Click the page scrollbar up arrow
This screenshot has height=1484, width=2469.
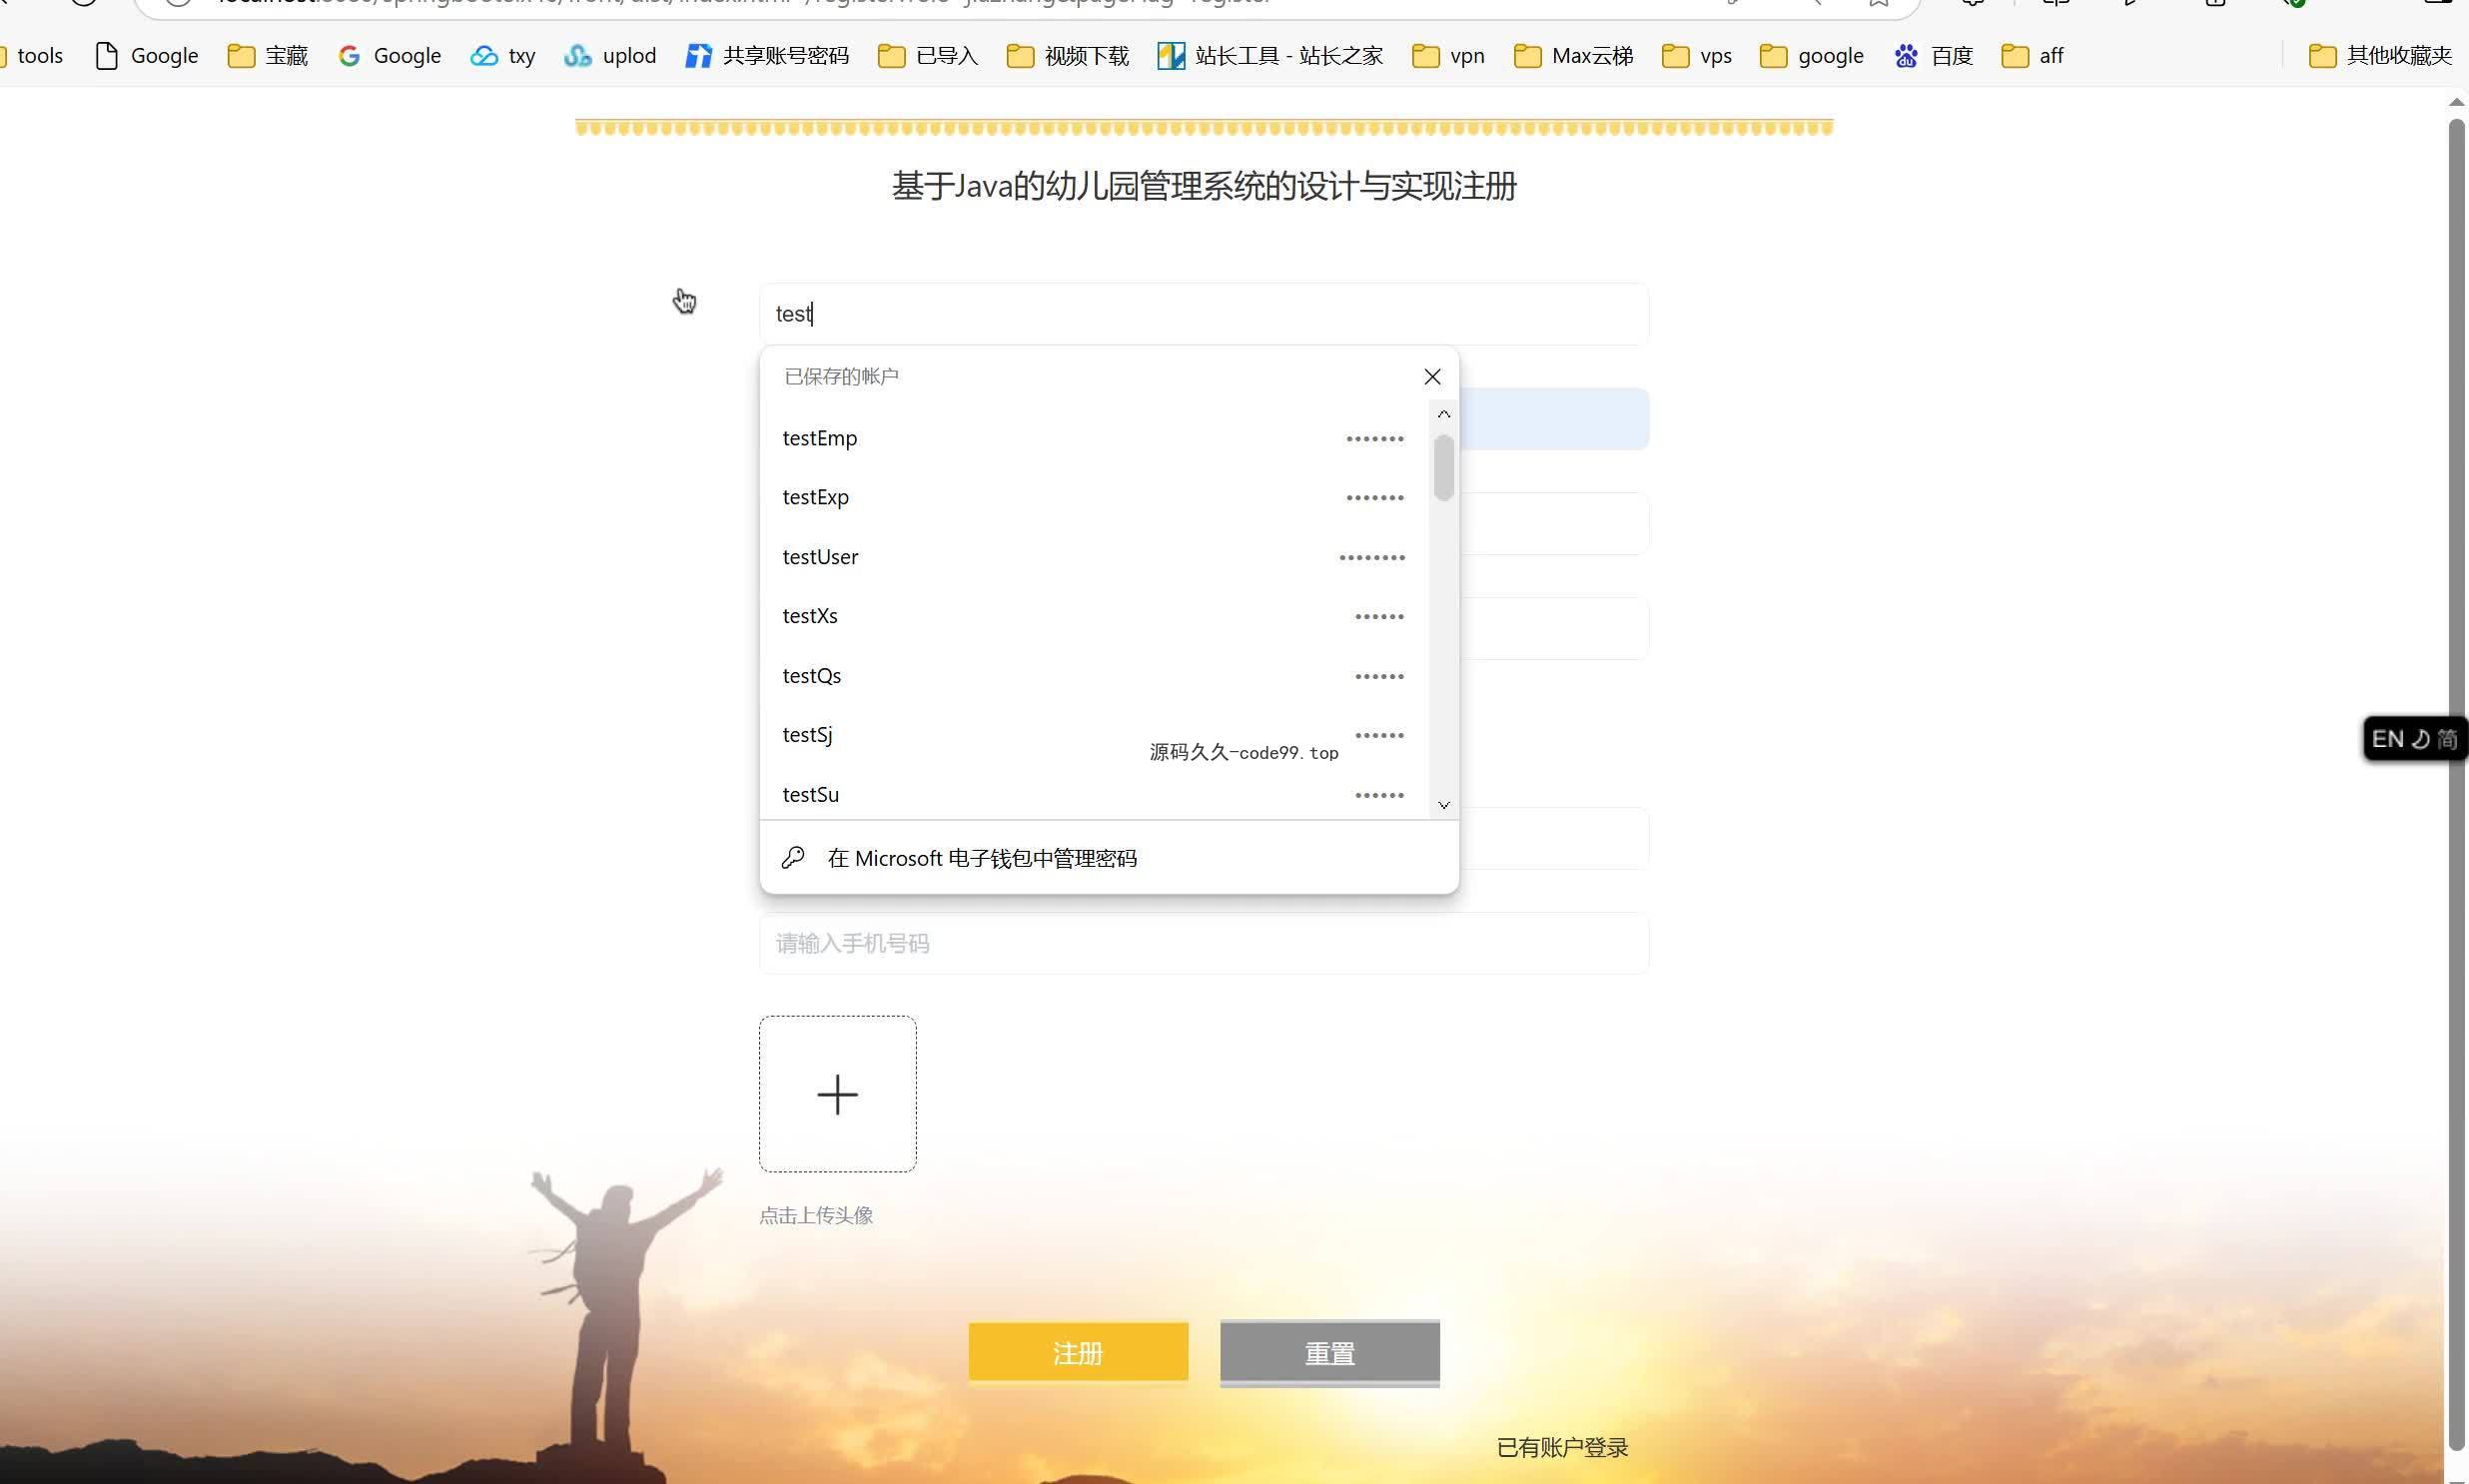pos(2456,102)
